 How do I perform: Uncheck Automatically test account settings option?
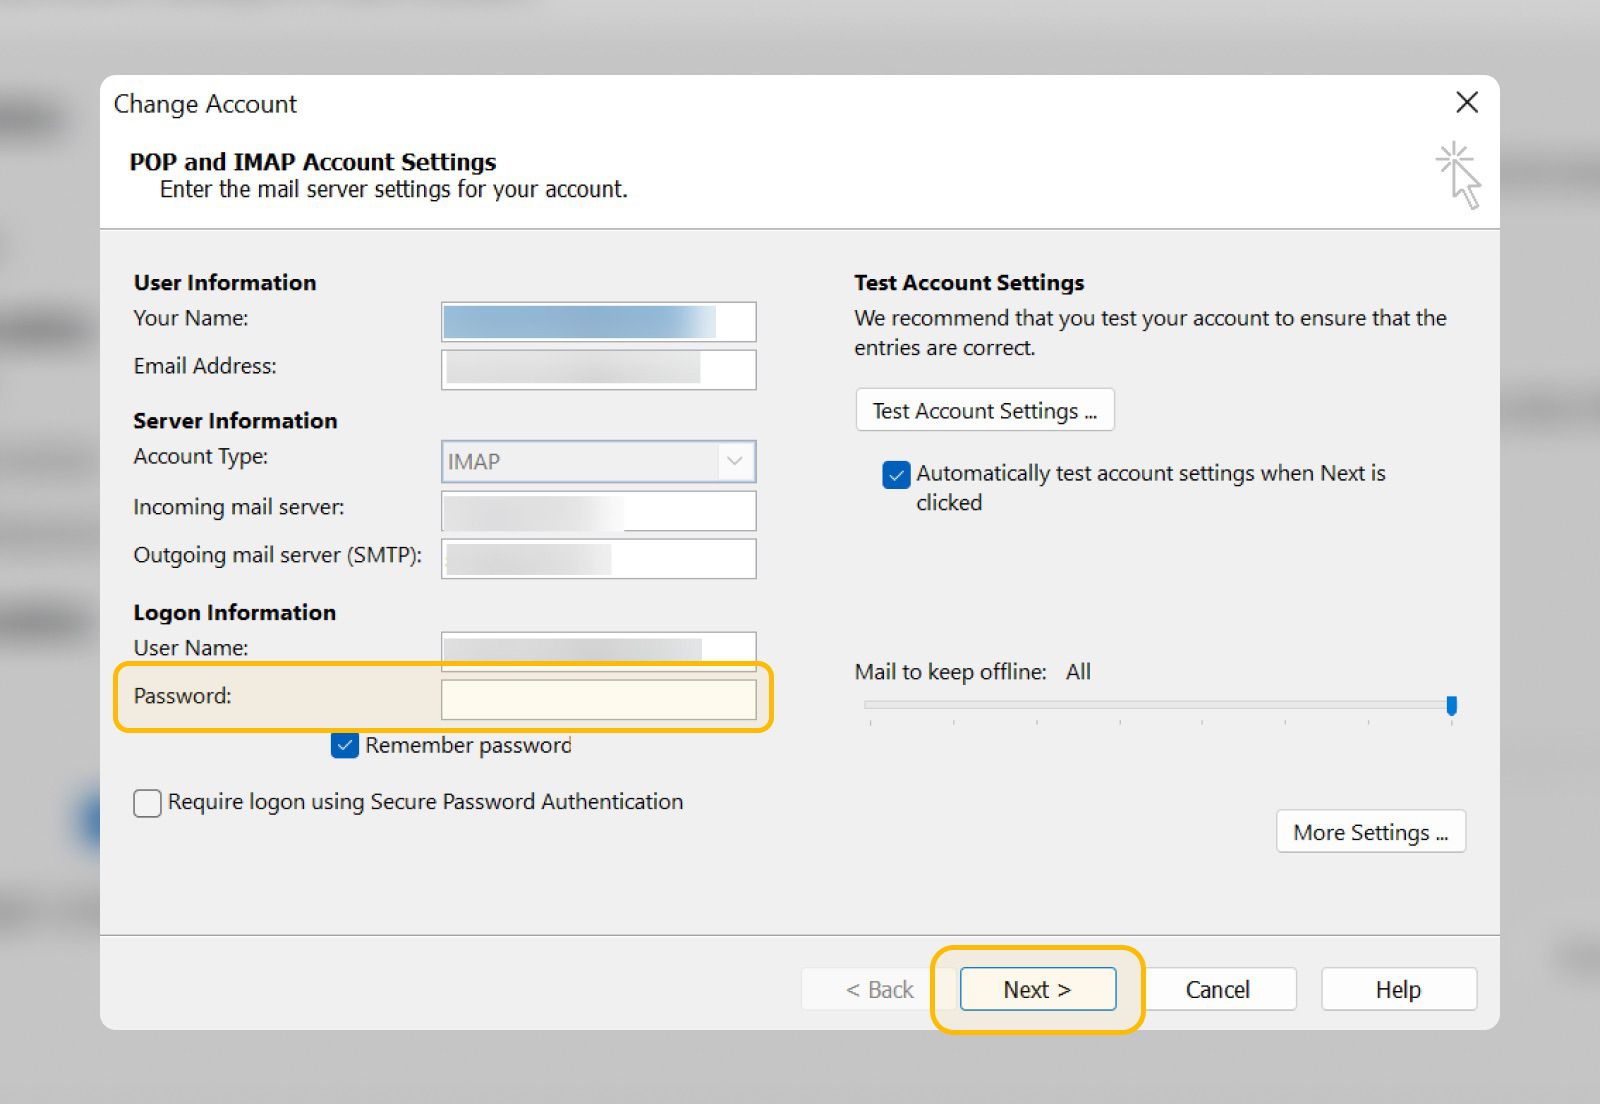(x=896, y=474)
